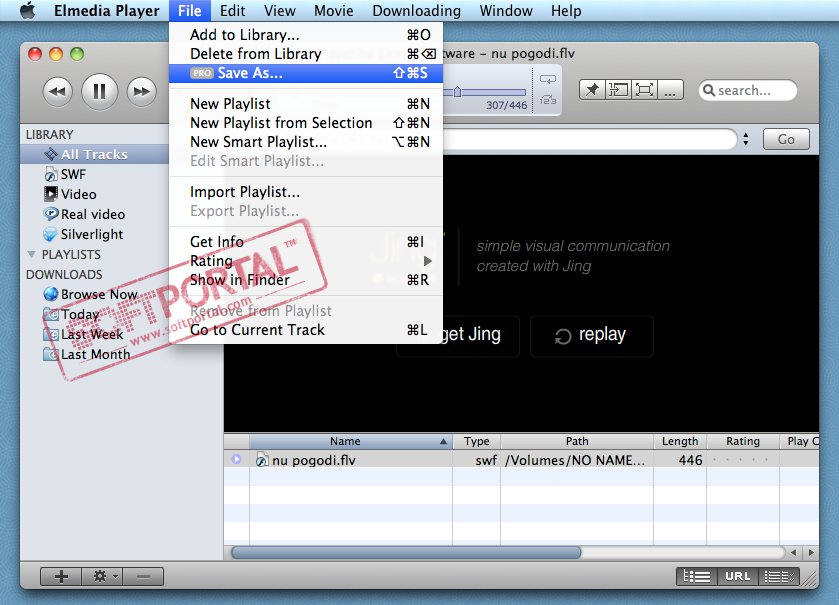Move the playback position slider thumb
The width and height of the screenshot is (839, 605).
[x=457, y=92]
